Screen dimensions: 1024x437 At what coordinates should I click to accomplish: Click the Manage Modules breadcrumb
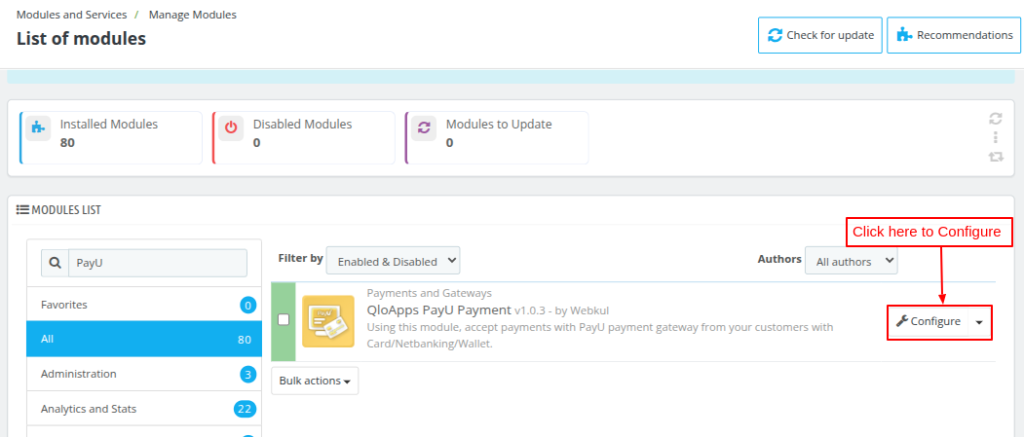point(193,14)
